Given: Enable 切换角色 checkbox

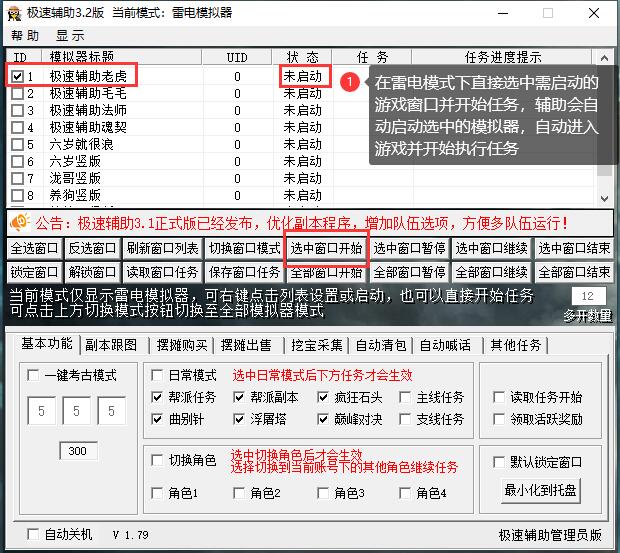Looking at the screenshot, I should (157, 460).
